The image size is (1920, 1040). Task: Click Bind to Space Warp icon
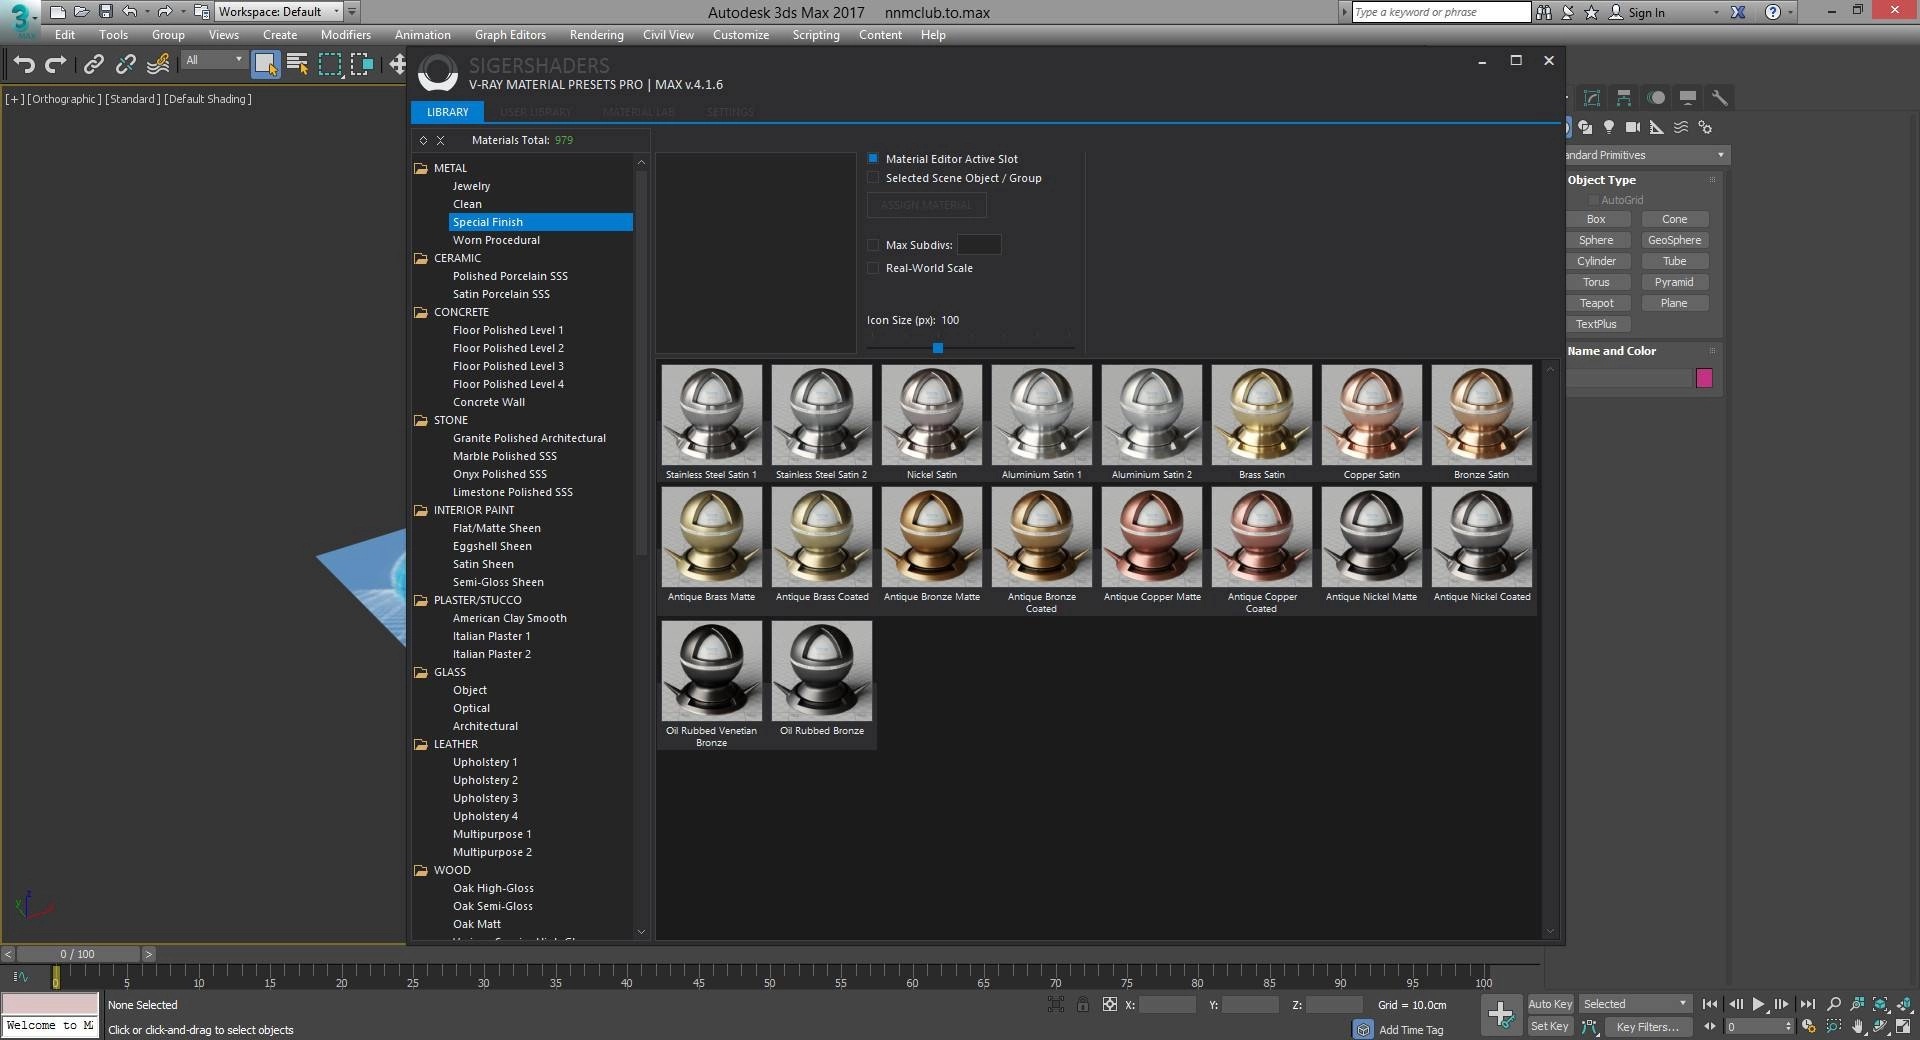[158, 65]
